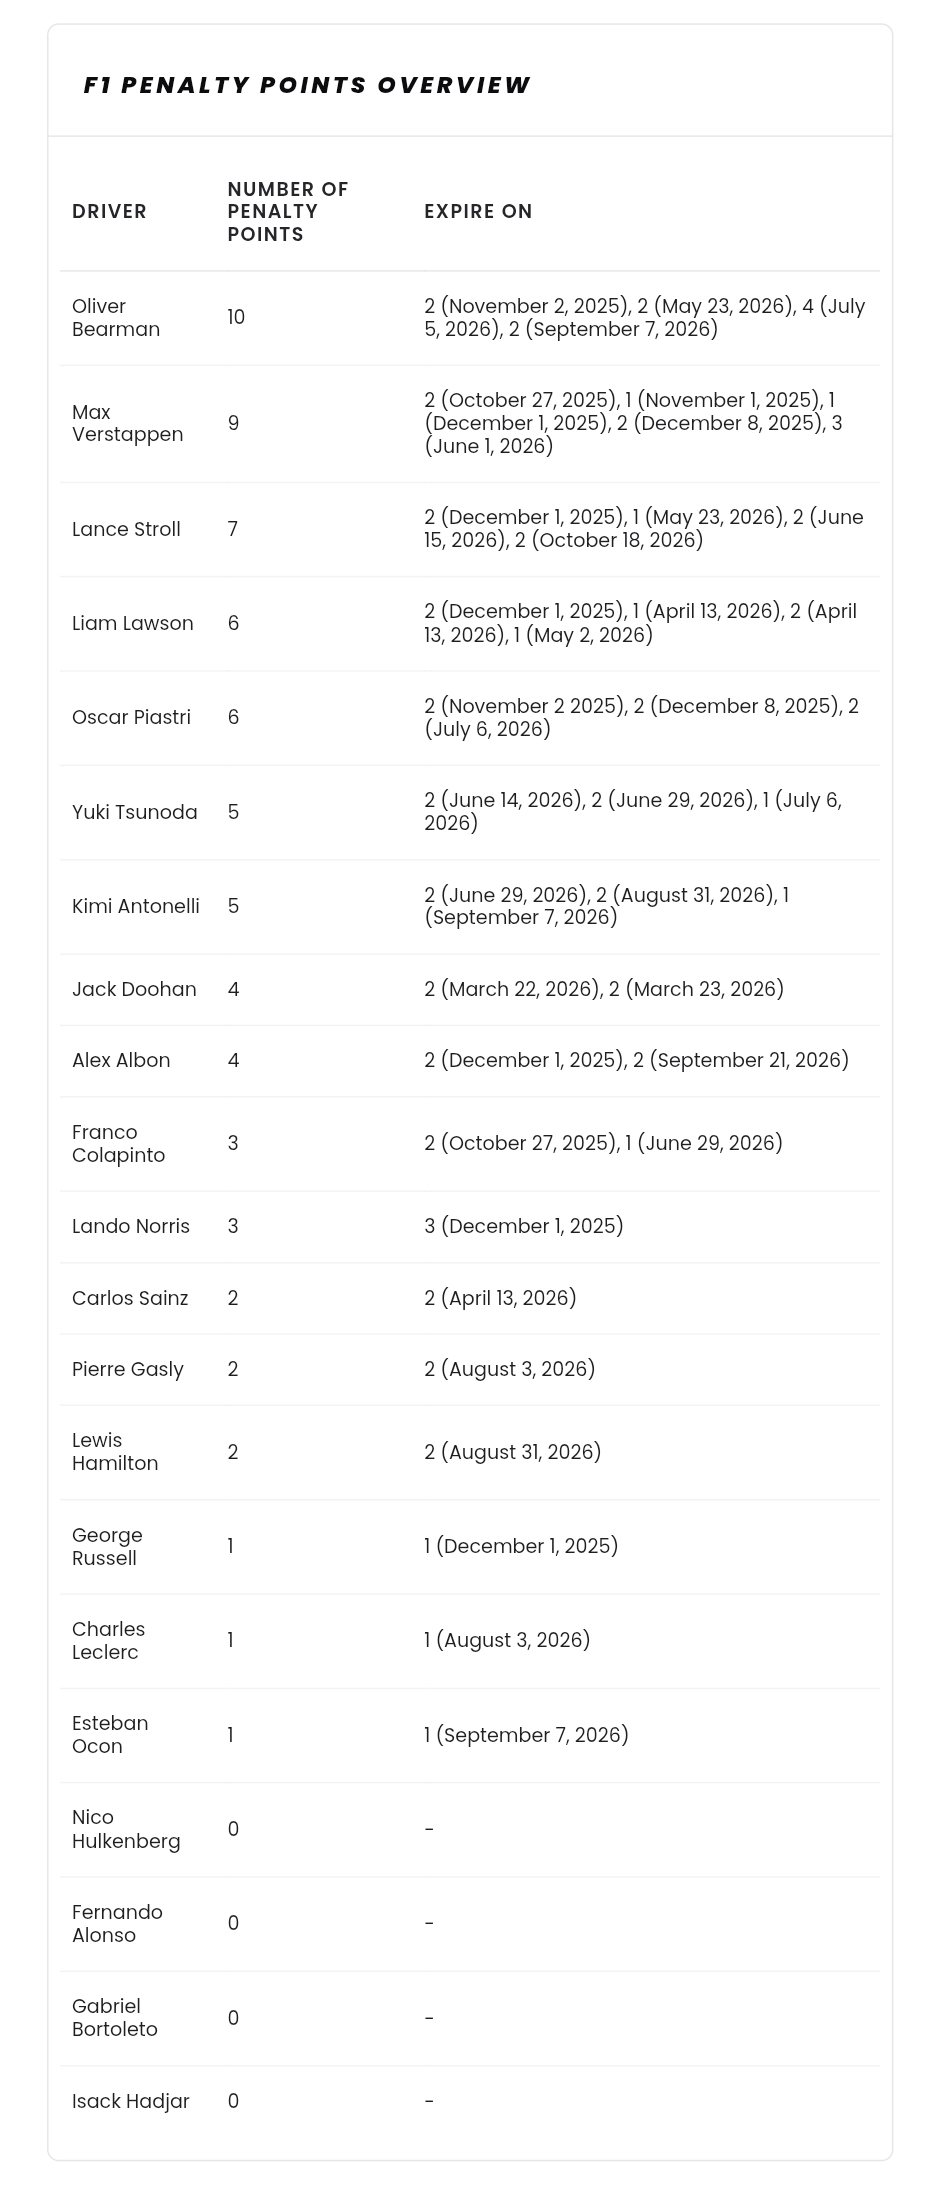Click the Number of Penalty Points header
926x2188 pixels.
tap(287, 211)
